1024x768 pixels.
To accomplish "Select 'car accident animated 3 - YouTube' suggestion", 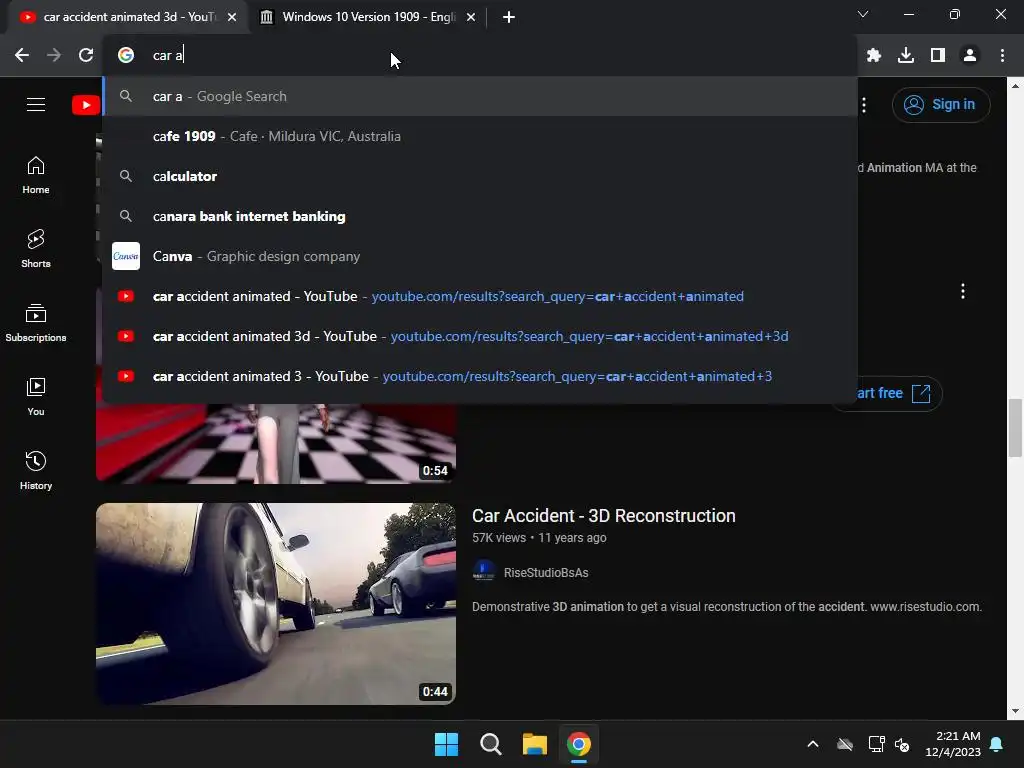I will tap(480, 376).
